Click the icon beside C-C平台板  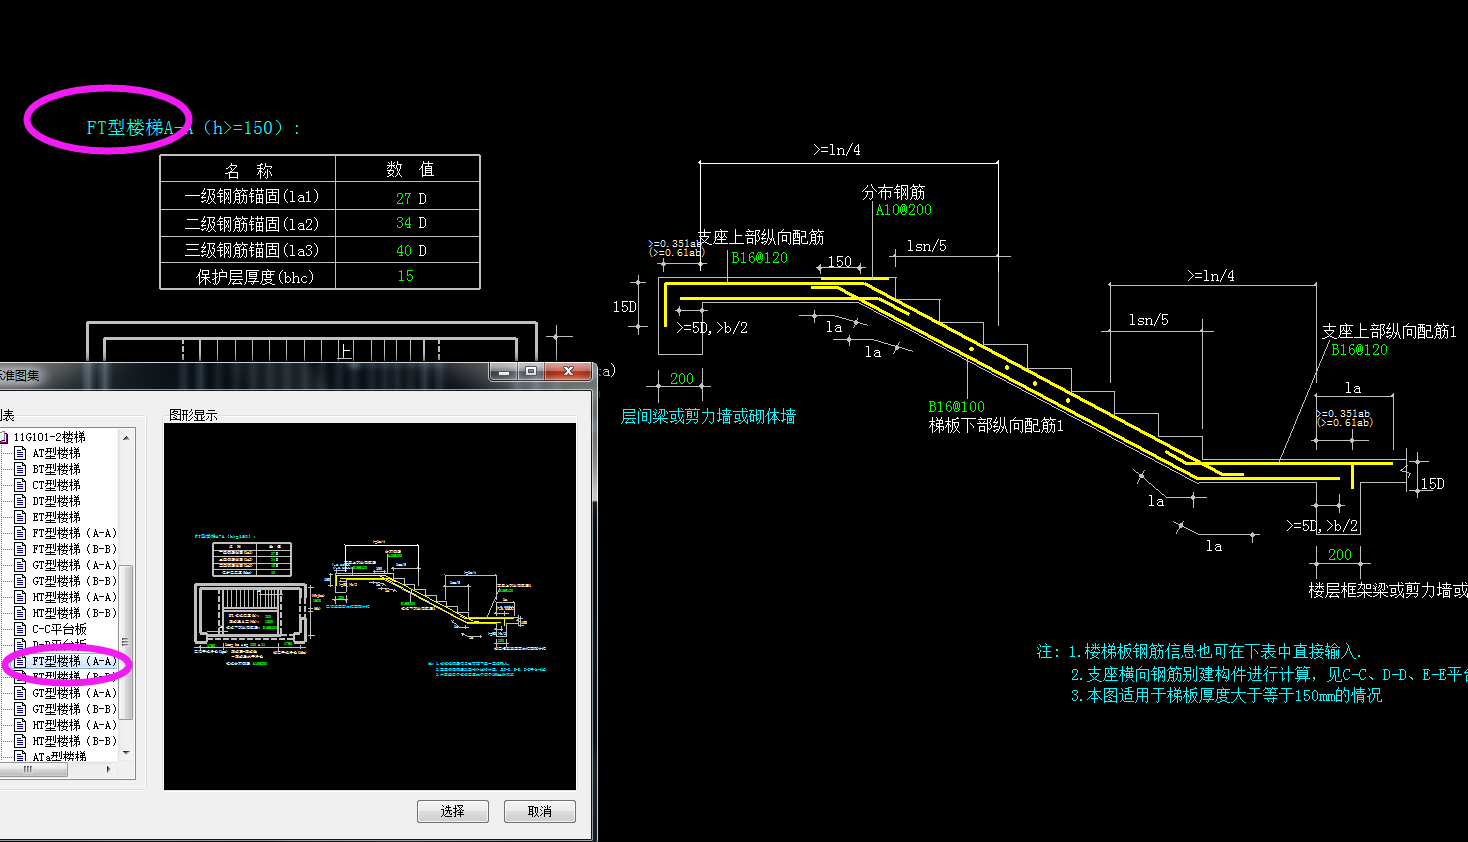20,629
